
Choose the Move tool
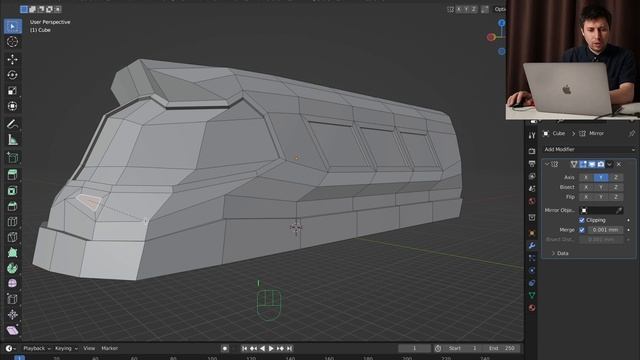tap(13, 60)
